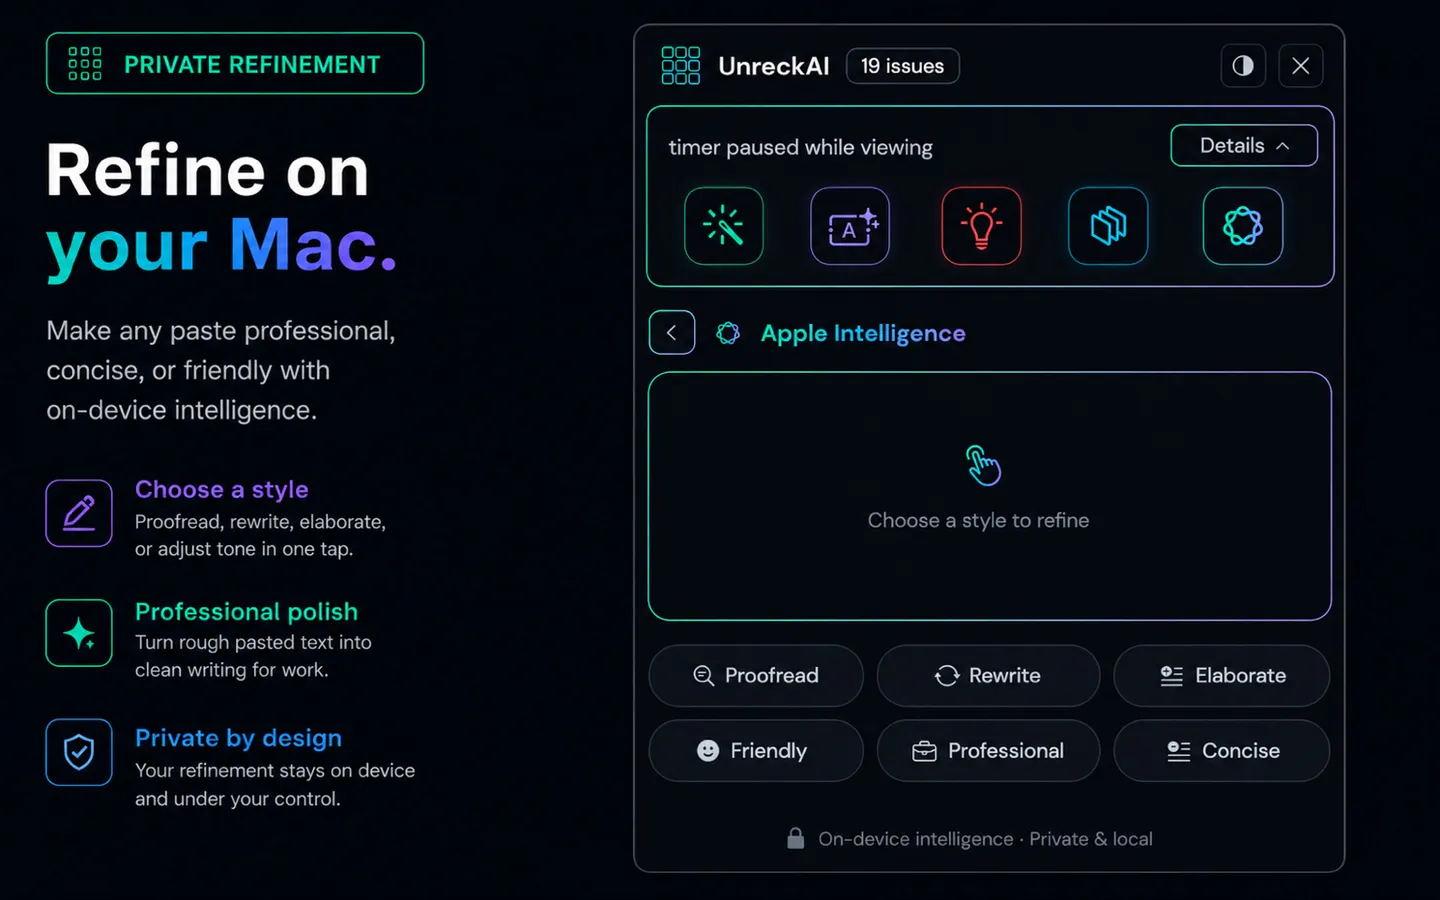Image resolution: width=1440 pixels, height=900 pixels.
Task: Click 'timer paused while viewing' status text
Action: [x=800, y=148]
